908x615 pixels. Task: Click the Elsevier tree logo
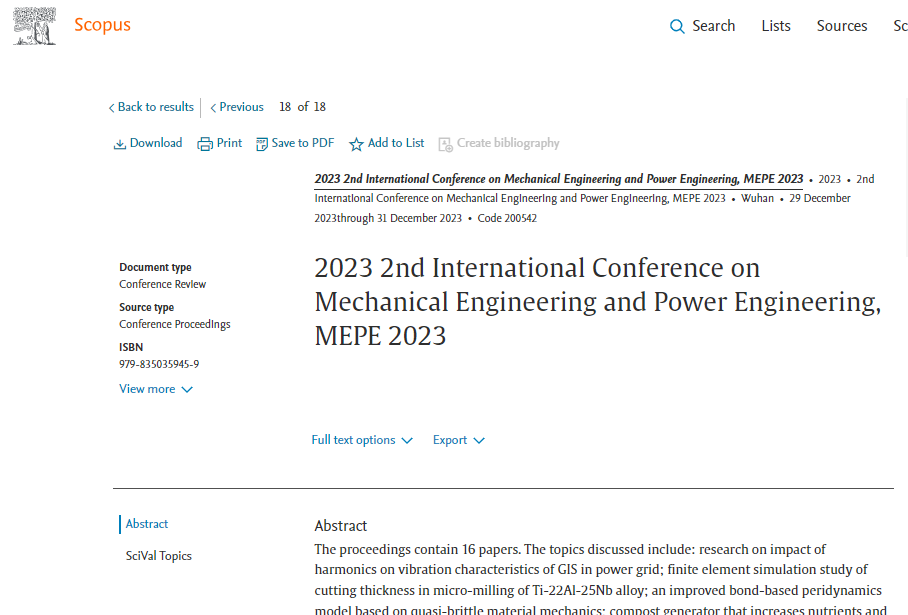(34, 26)
